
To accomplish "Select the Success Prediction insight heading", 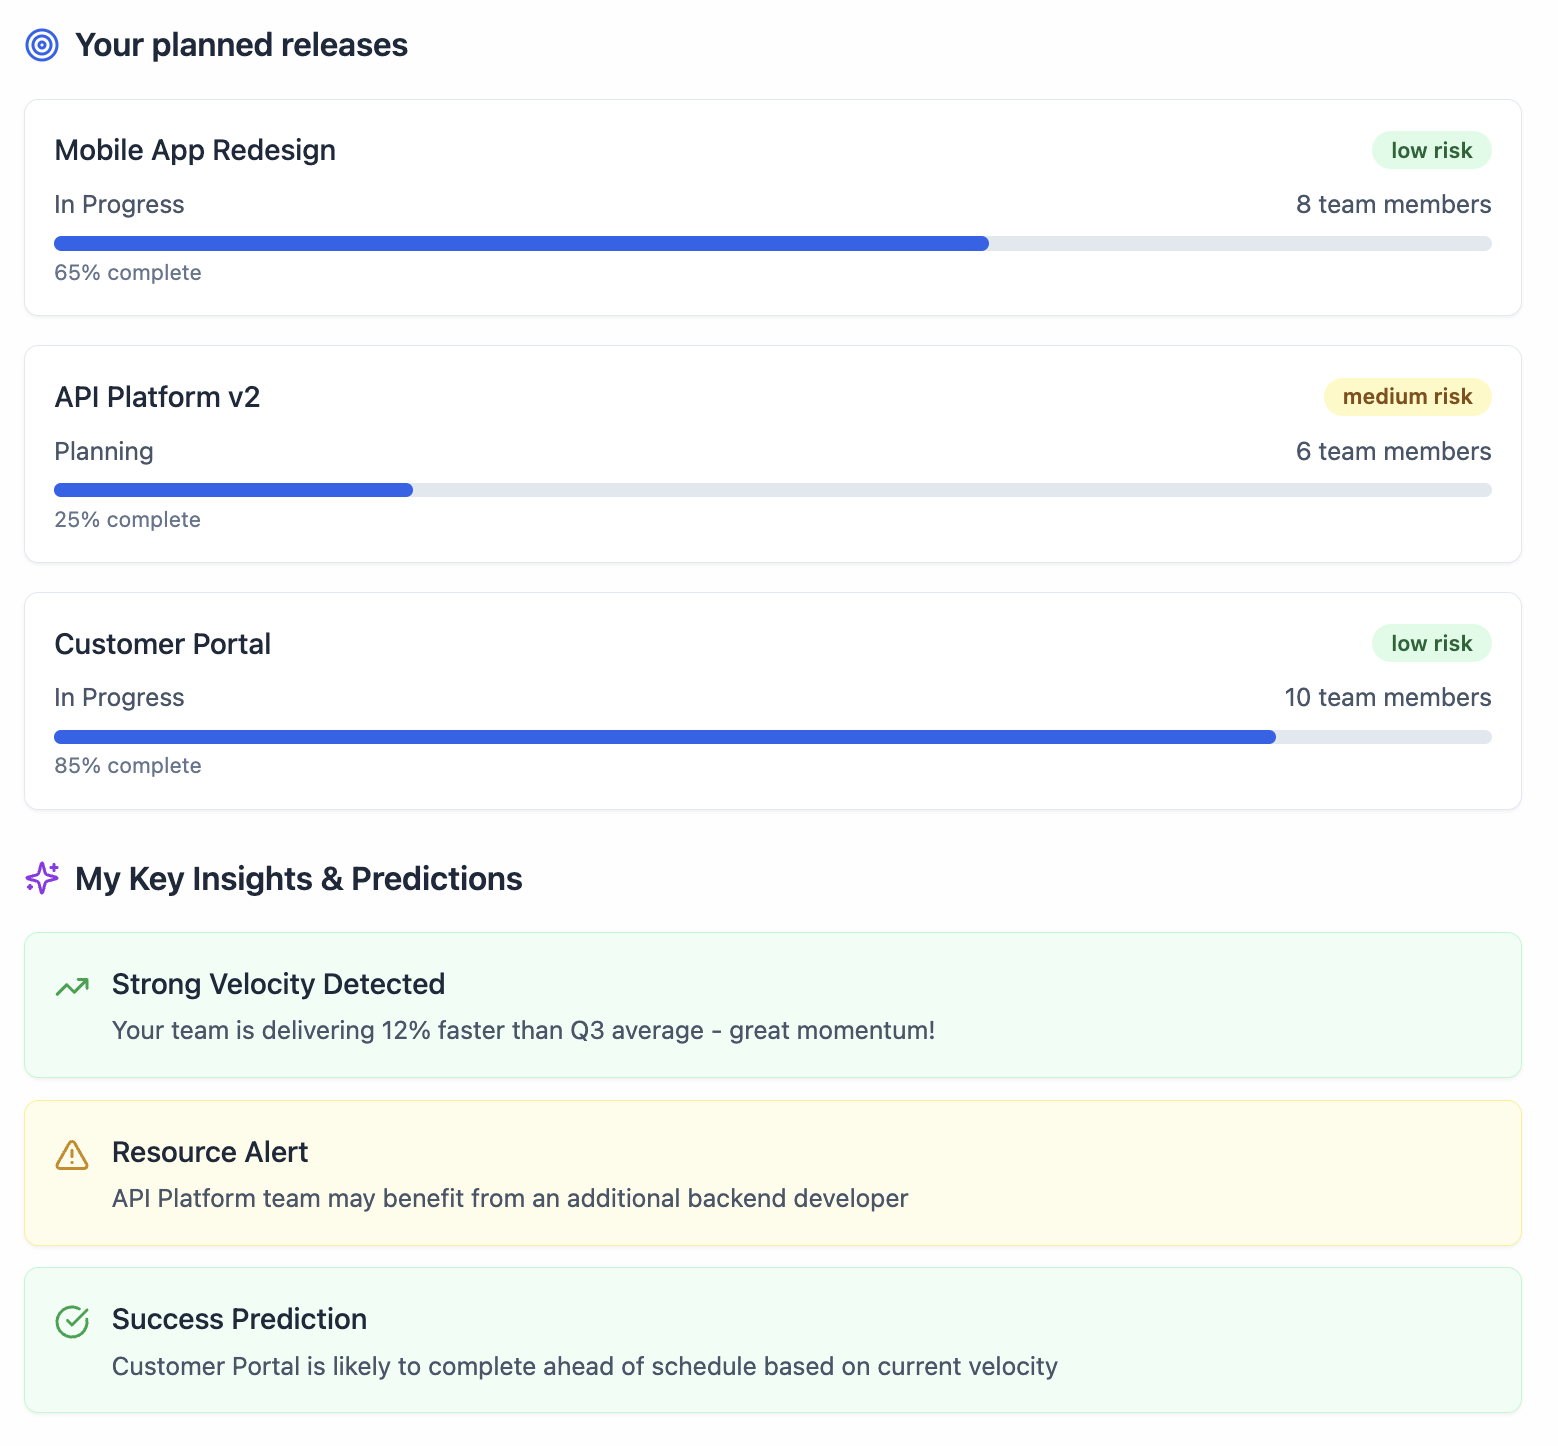I will pyautogui.click(x=239, y=1319).
